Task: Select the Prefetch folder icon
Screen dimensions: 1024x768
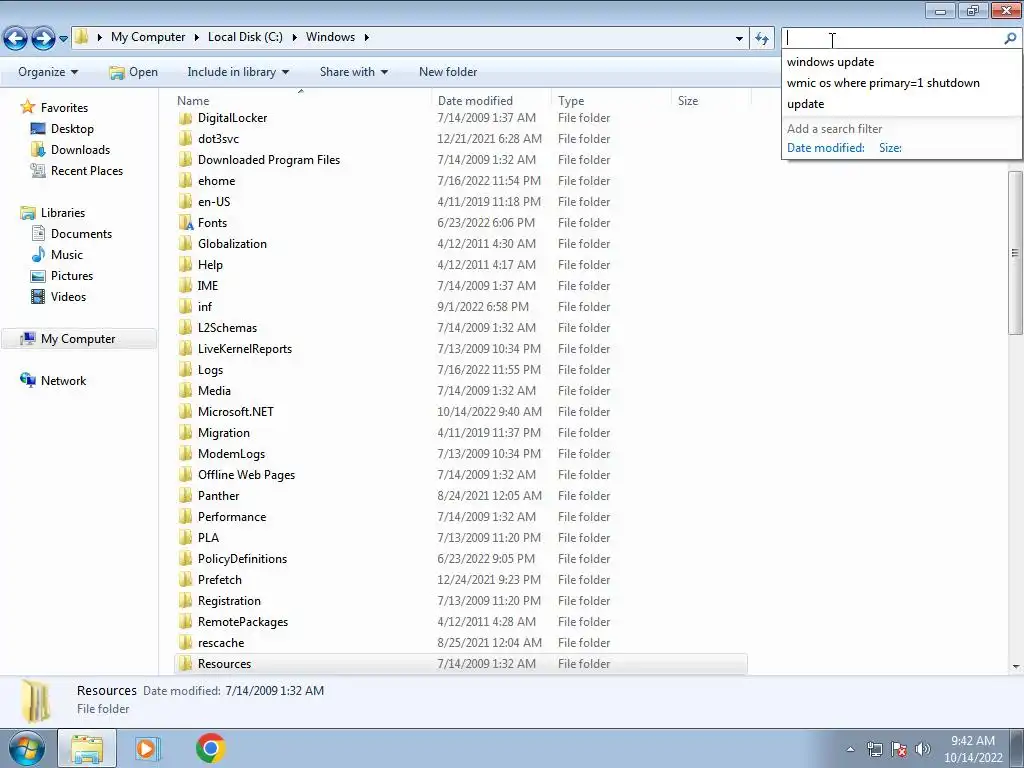Action: tap(185, 580)
